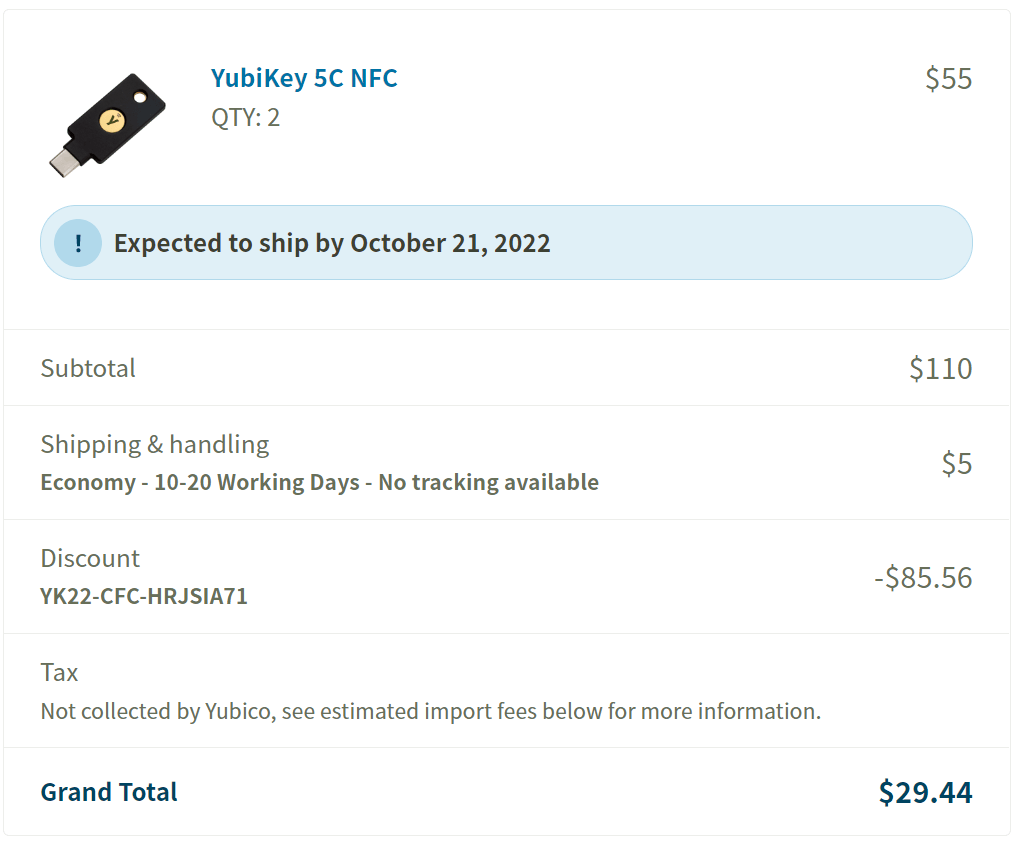Click the Tax label
Screen dimensions: 1021x841
pos(59,672)
